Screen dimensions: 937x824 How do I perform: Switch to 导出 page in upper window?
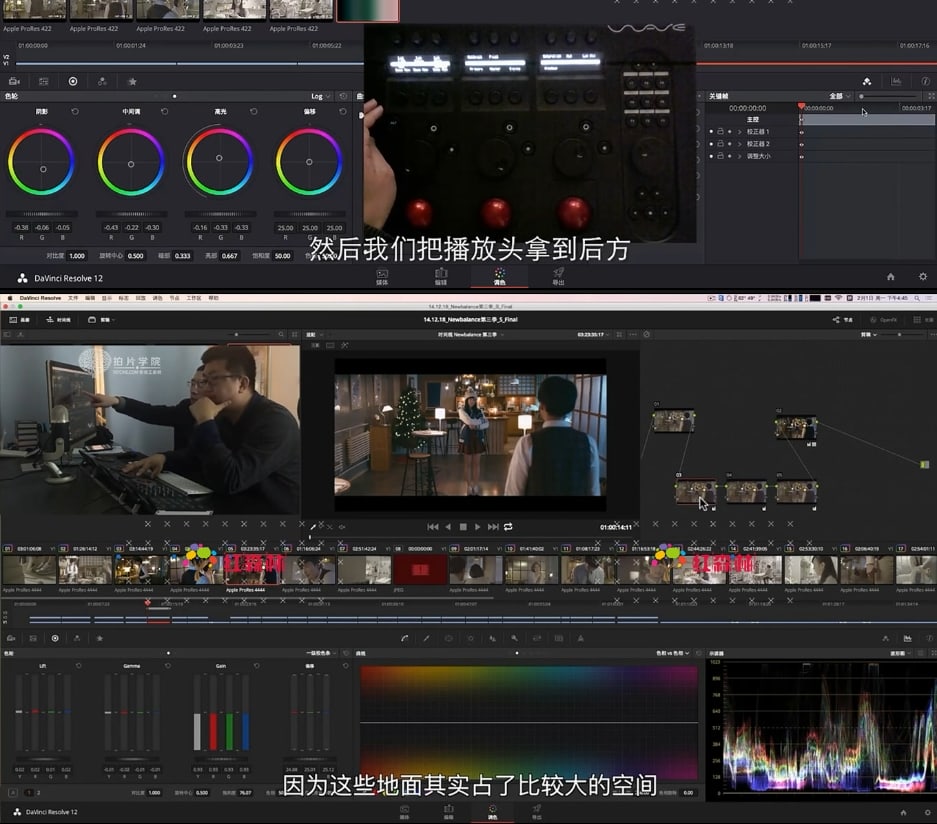coord(558,277)
